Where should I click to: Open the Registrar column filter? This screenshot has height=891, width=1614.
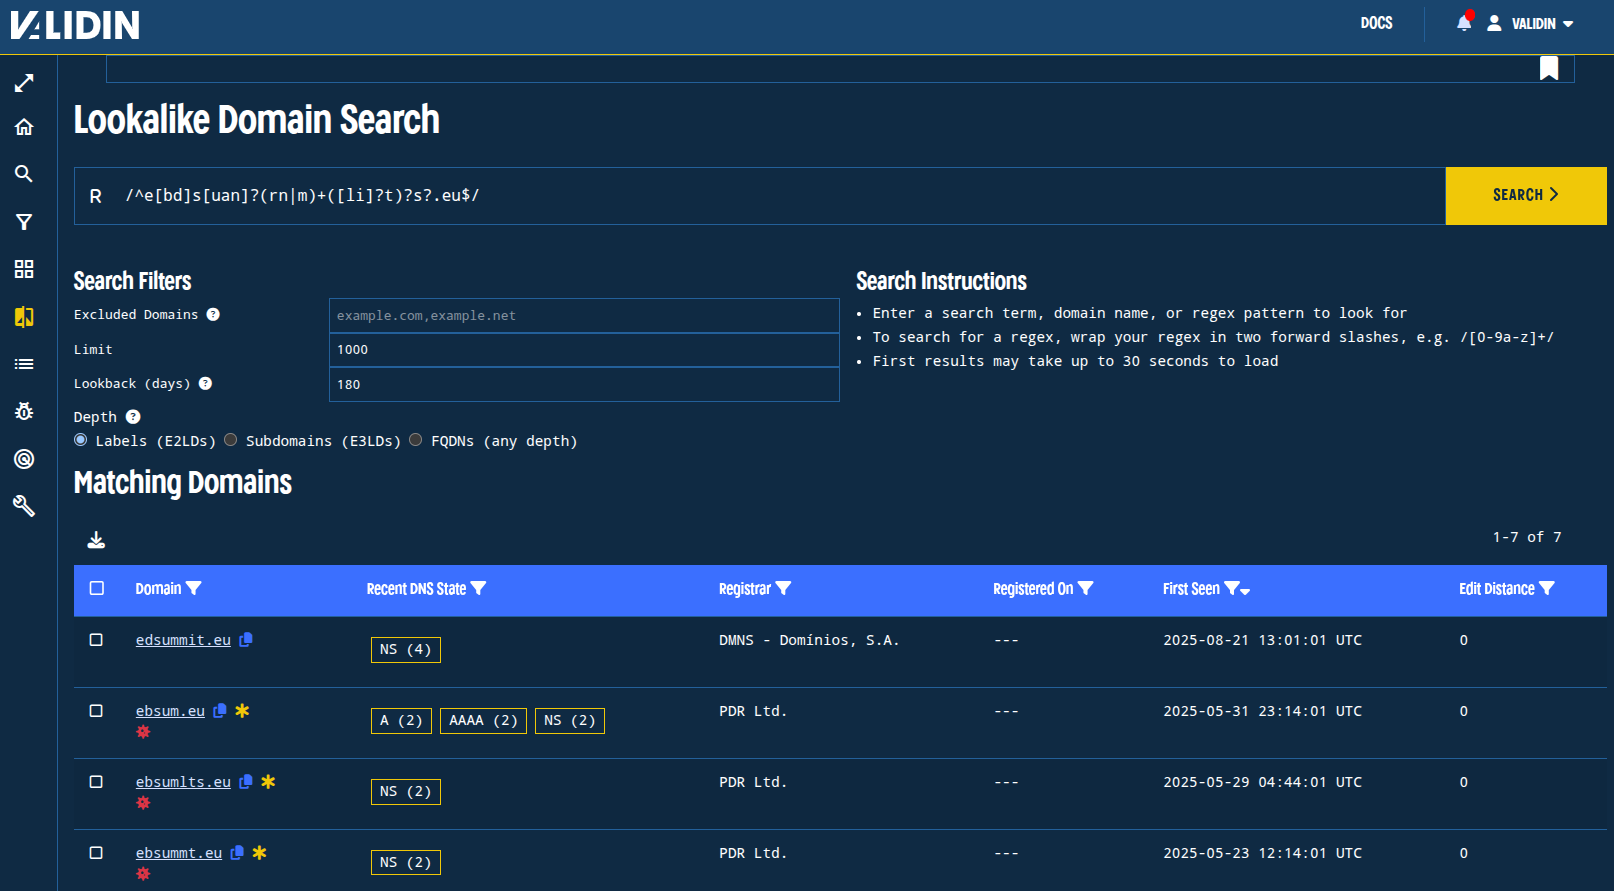pos(783,589)
